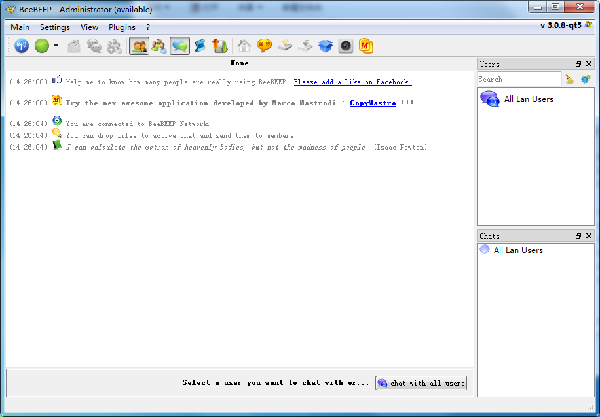Screen dimensions: 600x417
Task: Toggle the chat bubbles panel toolbar button
Action: coord(180,46)
